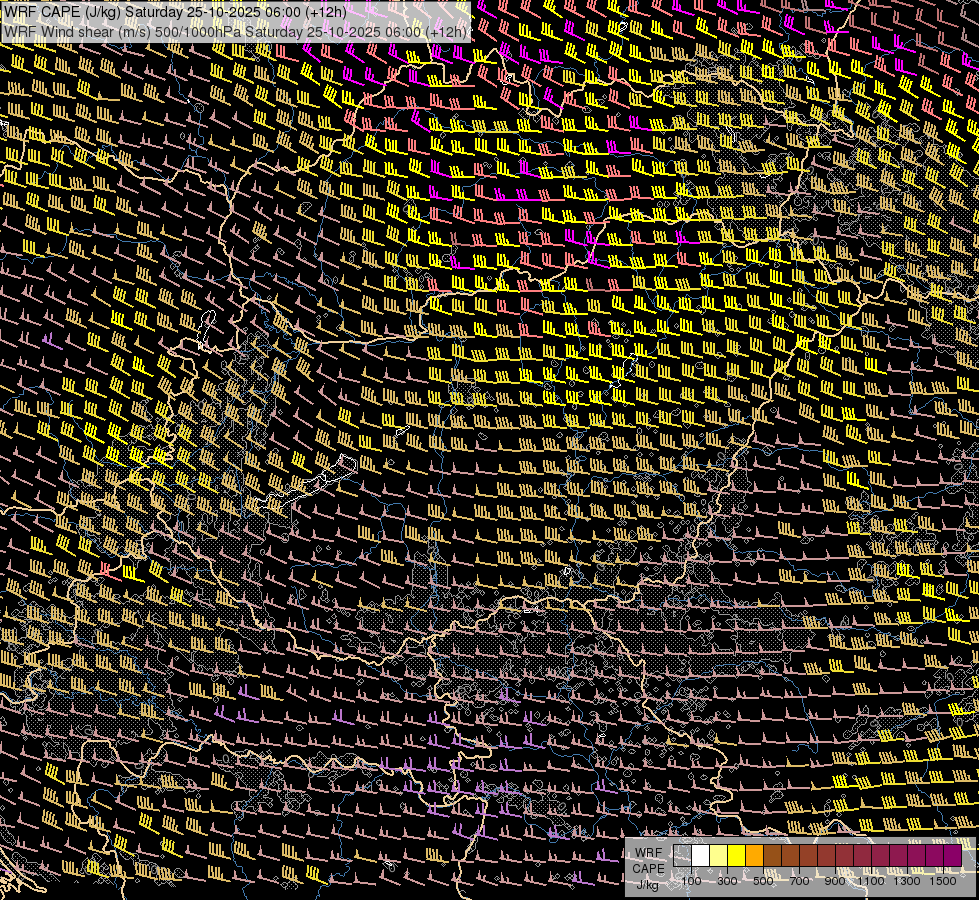Click the 'J/kg' unit label in the legend

pyautogui.click(x=647, y=885)
